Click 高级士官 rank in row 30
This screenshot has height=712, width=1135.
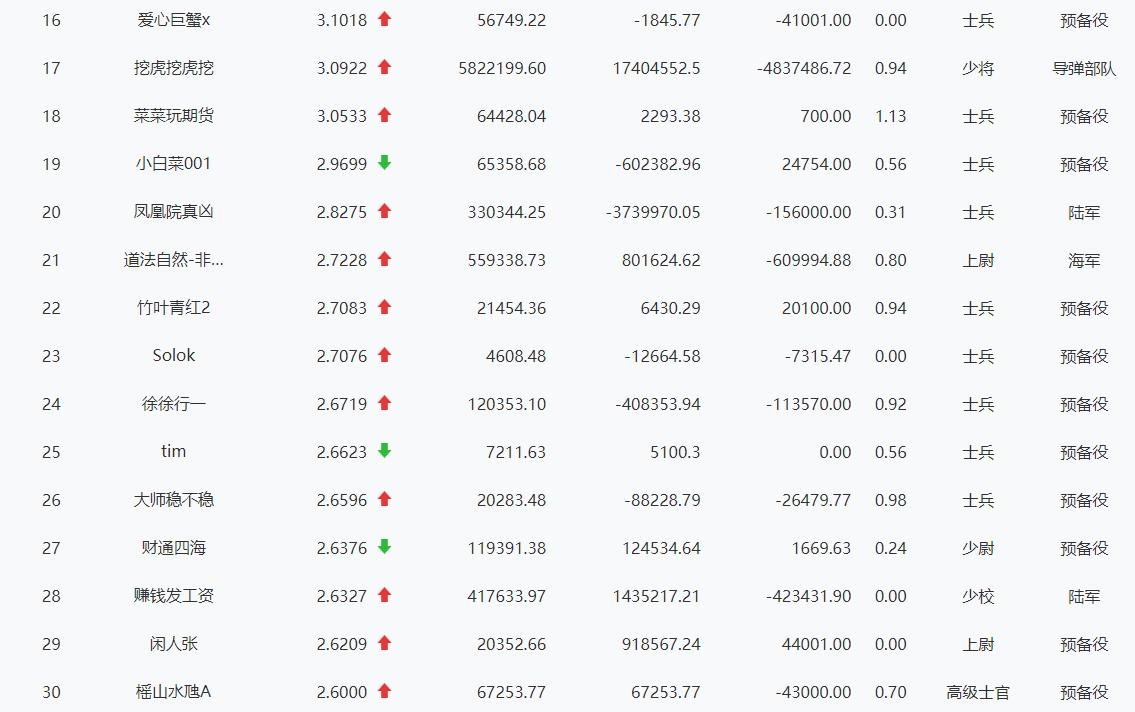point(978,692)
